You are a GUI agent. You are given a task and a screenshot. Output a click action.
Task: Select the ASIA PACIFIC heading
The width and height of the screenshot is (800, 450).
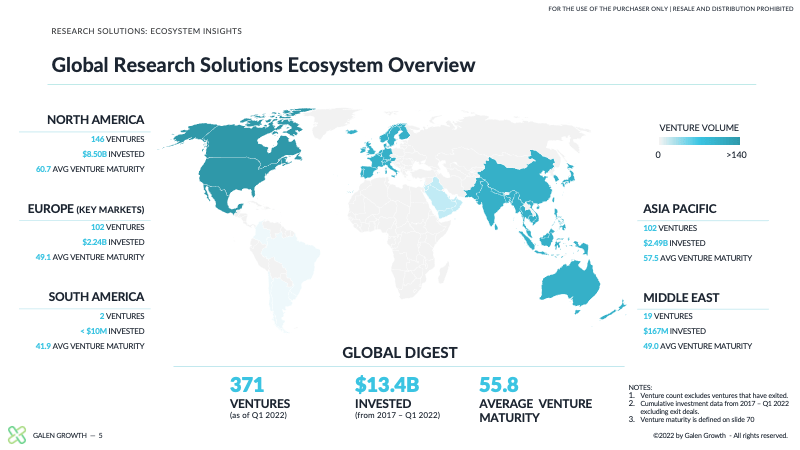coord(680,209)
